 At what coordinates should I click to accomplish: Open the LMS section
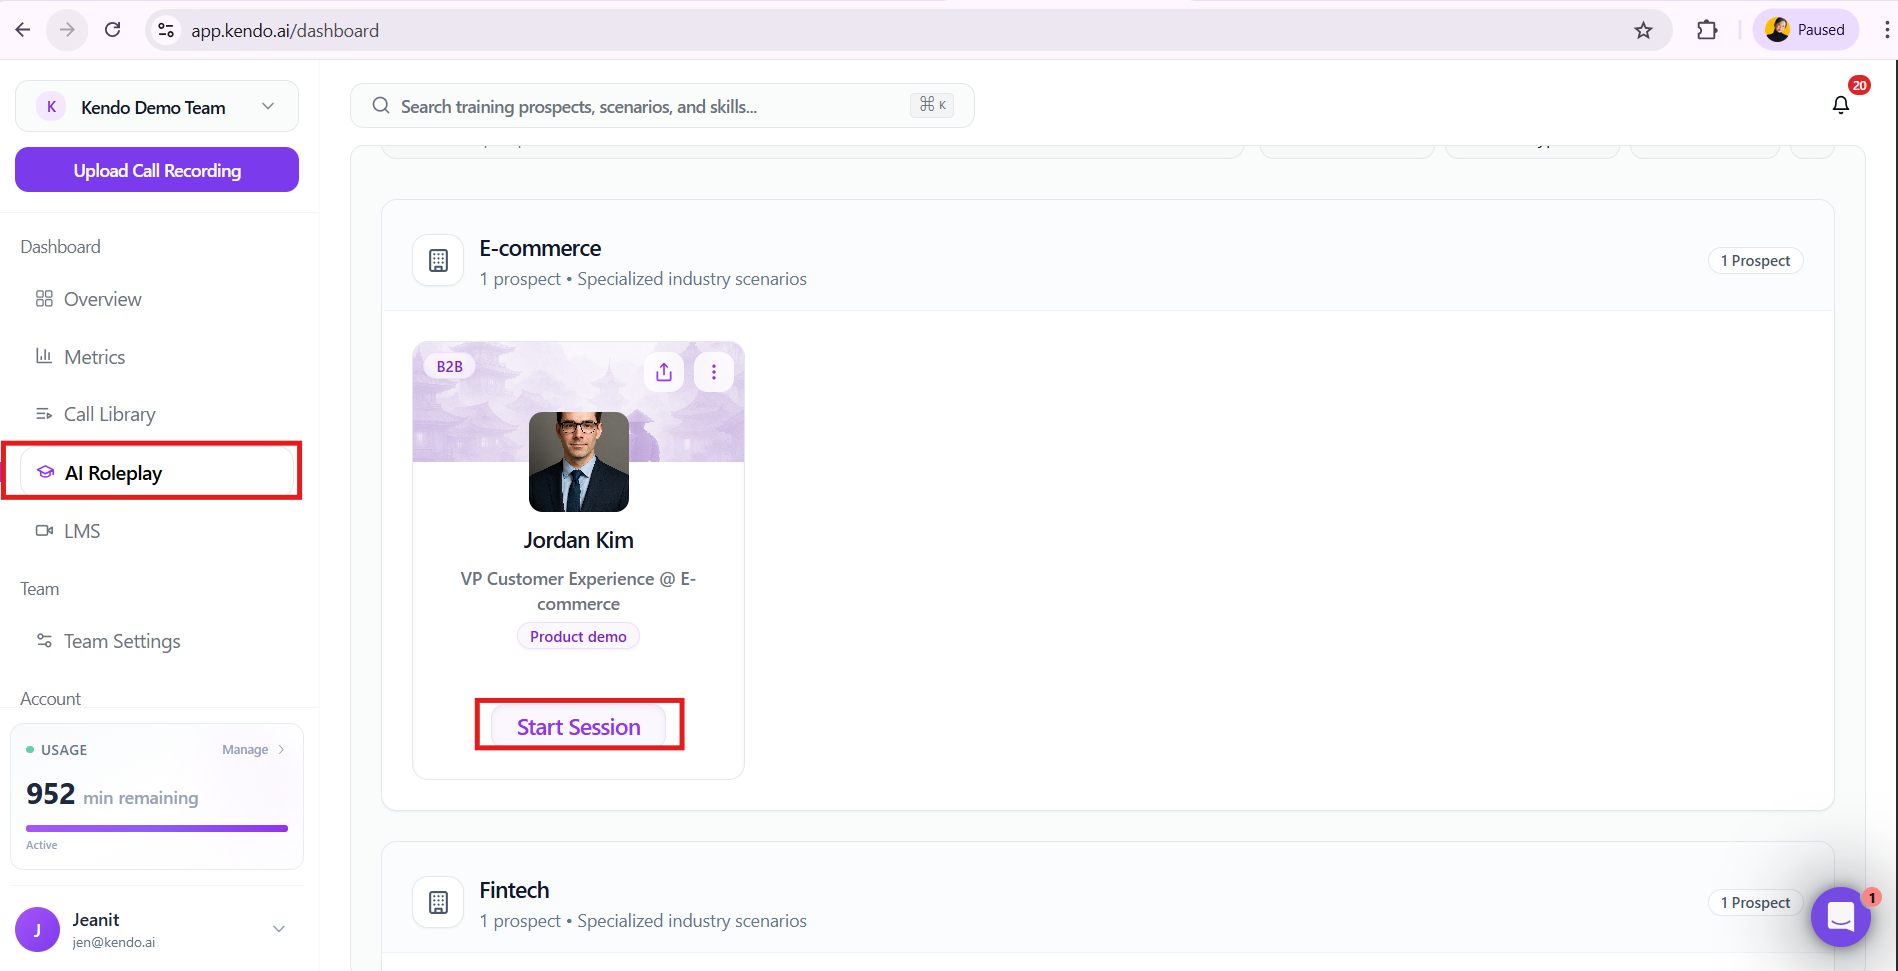coord(82,531)
